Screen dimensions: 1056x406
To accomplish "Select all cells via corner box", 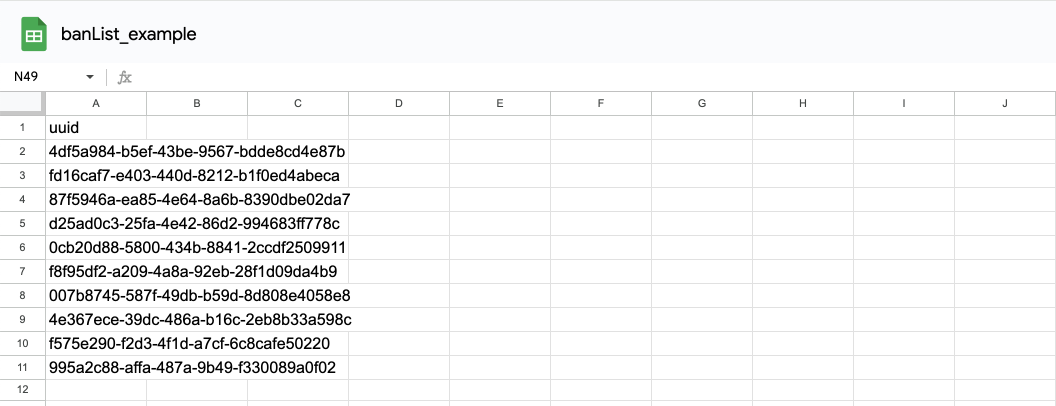I will (x=22, y=103).
